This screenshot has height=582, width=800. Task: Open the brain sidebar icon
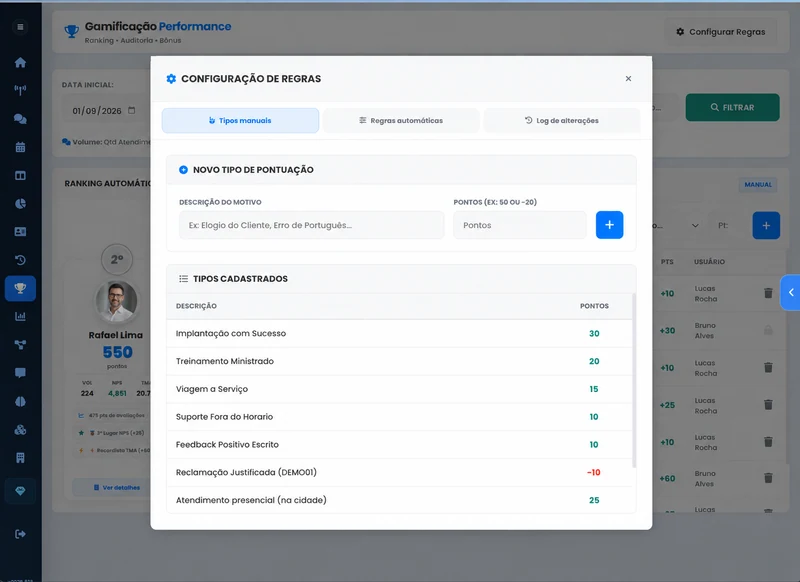pos(20,401)
